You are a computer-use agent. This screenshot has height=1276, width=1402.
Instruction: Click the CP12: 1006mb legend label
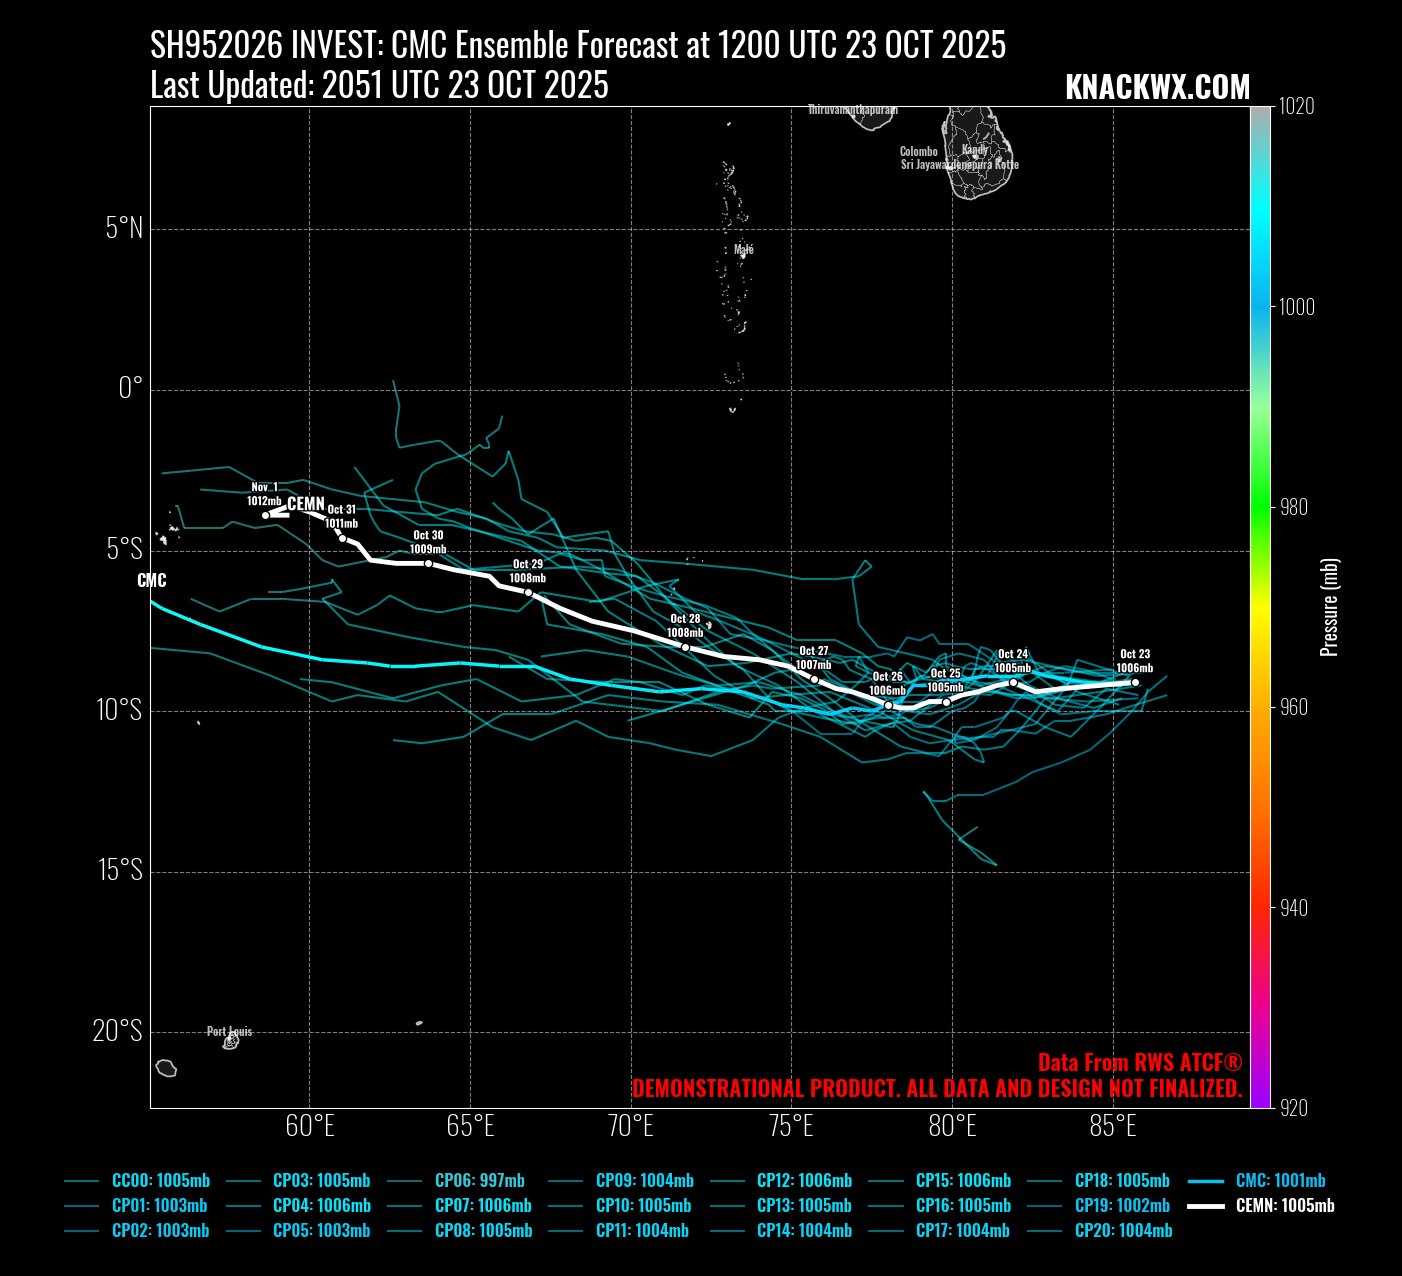[804, 1181]
